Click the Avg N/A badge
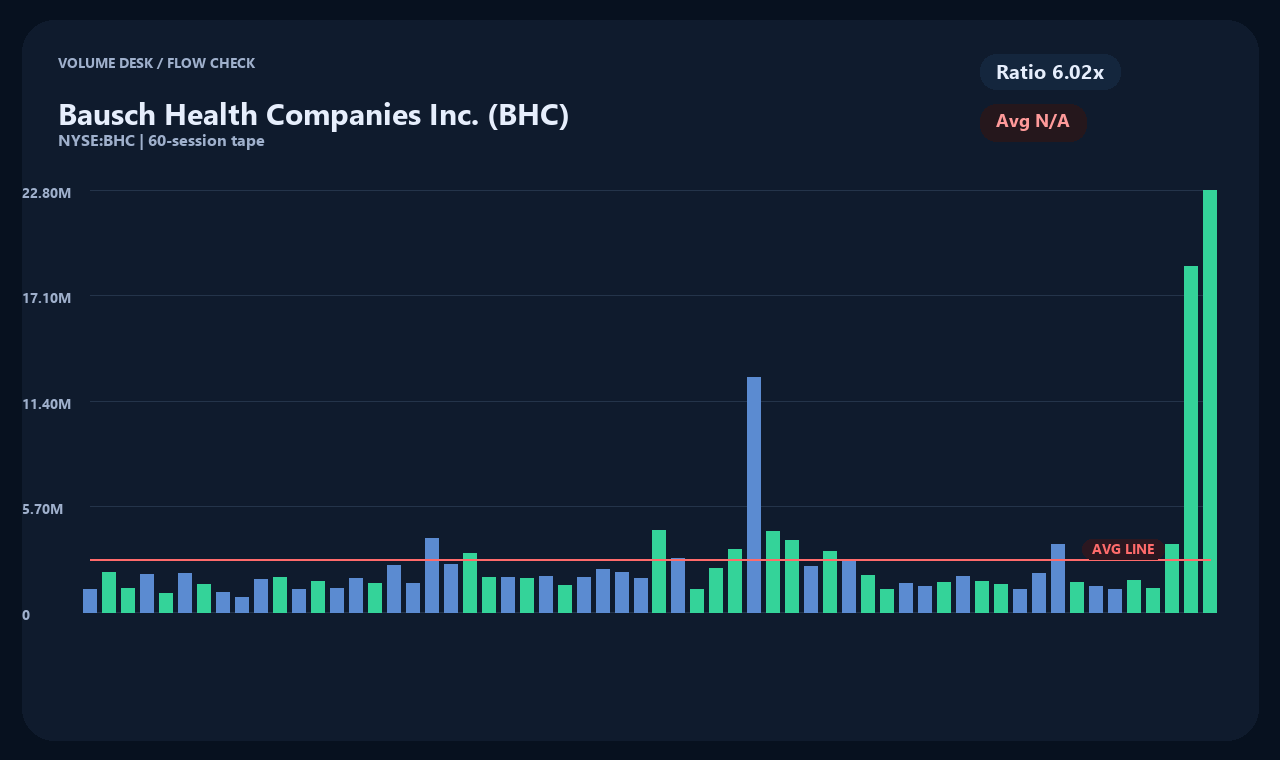This screenshot has height=760, width=1280. pyautogui.click(x=1033, y=122)
